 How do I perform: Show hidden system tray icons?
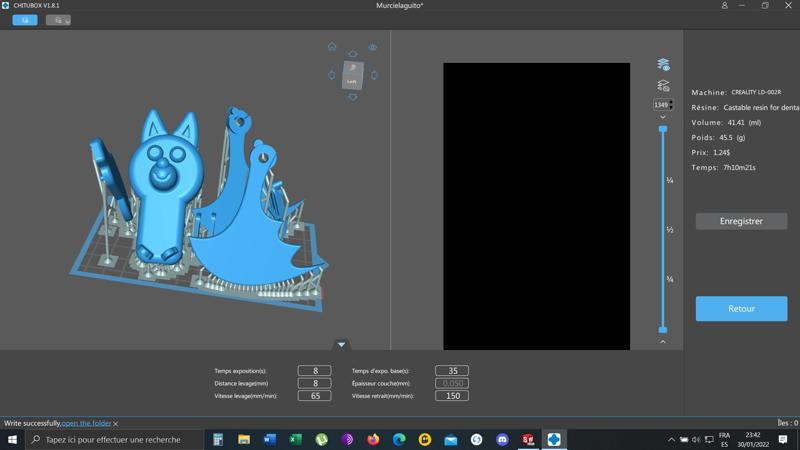[x=671, y=439]
